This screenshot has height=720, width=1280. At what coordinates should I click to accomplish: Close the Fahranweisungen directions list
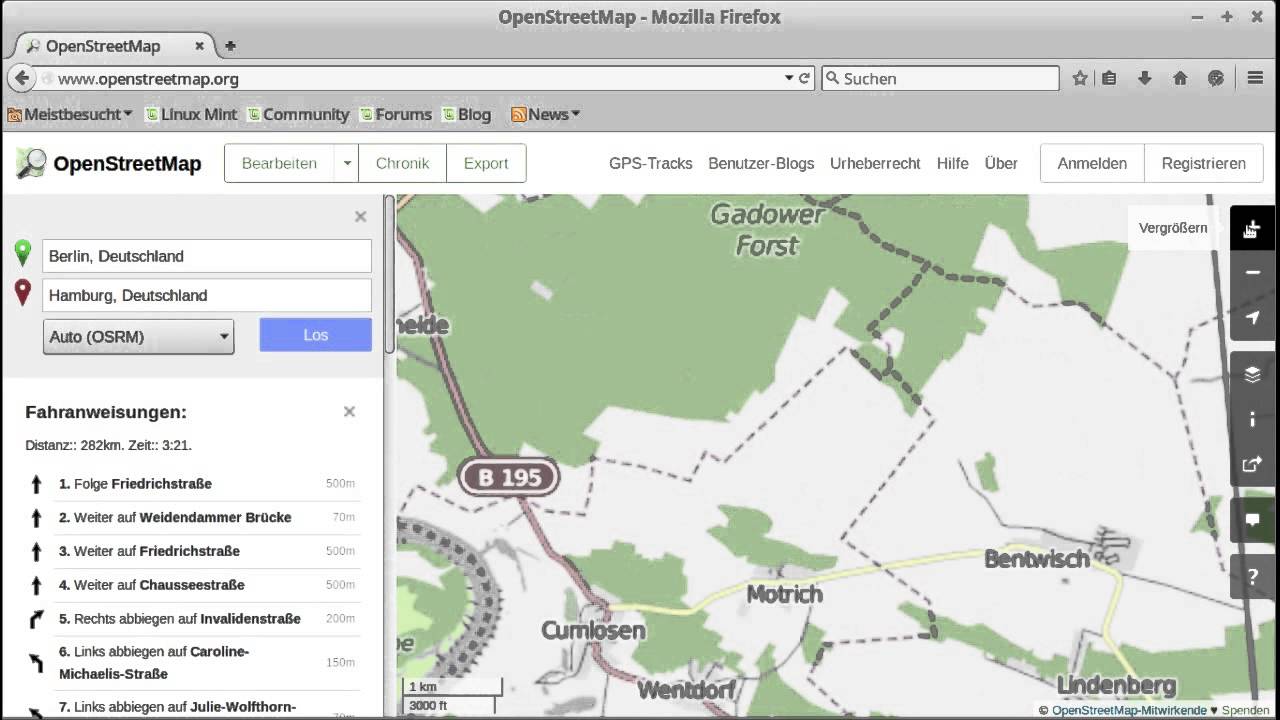click(349, 411)
